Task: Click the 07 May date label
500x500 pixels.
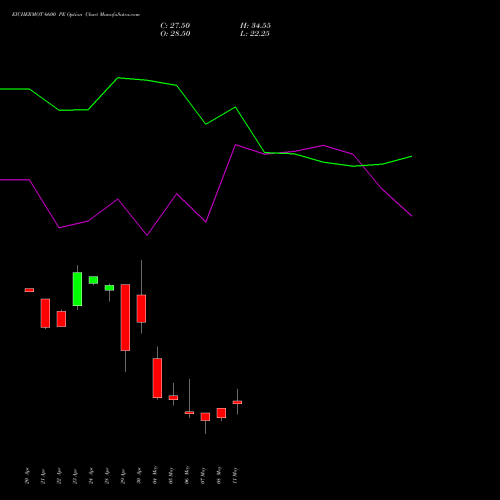Action: [x=203, y=475]
